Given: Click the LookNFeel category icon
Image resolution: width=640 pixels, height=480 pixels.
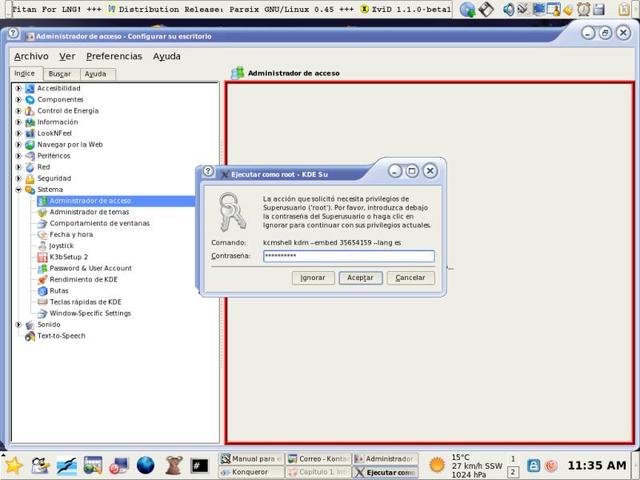Looking at the screenshot, I should pyautogui.click(x=30, y=133).
